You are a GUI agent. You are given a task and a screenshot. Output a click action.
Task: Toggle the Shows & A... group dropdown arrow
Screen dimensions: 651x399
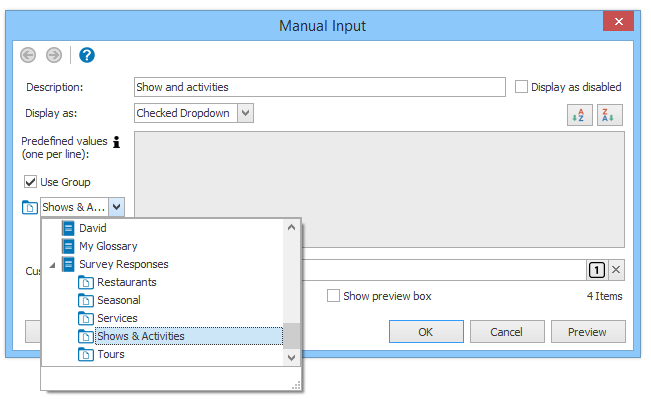[x=117, y=206]
